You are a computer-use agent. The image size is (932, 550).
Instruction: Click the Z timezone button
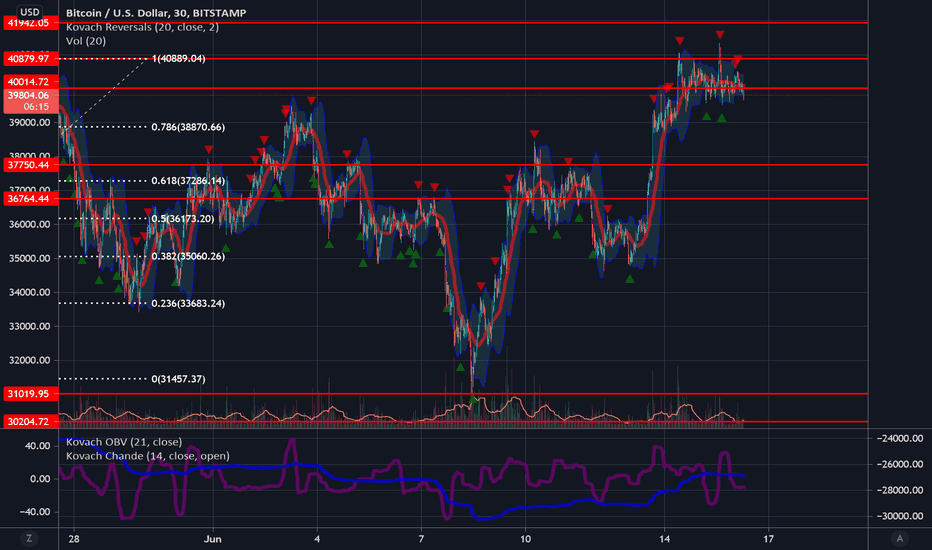point(29,539)
